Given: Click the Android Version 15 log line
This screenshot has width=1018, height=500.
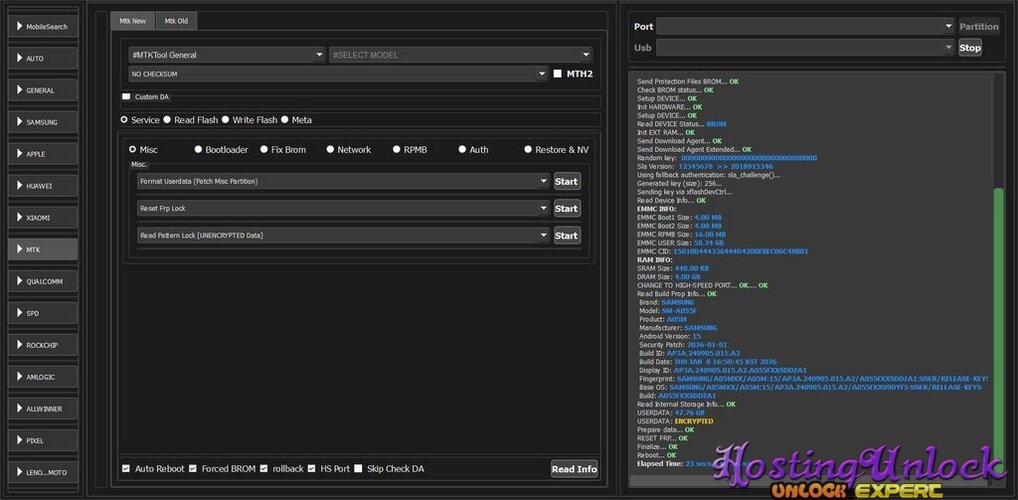Looking at the screenshot, I should coord(669,336).
